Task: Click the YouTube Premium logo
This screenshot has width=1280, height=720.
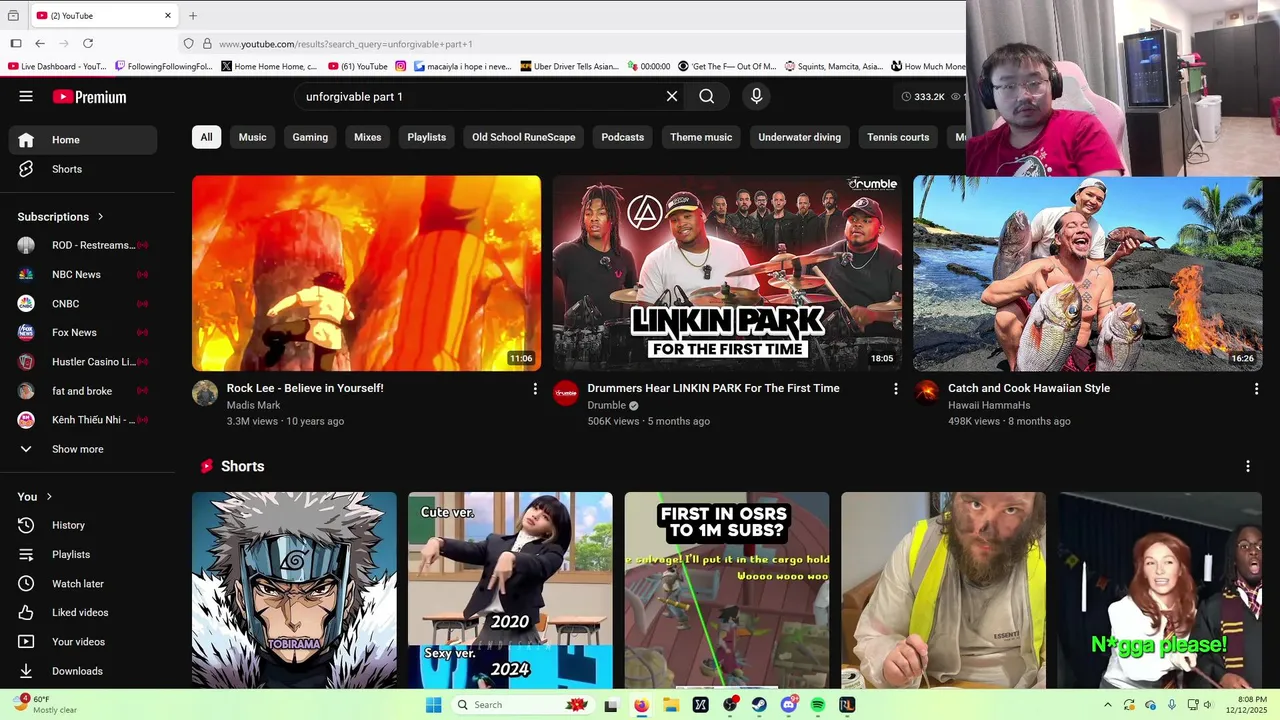Action: pos(89,97)
